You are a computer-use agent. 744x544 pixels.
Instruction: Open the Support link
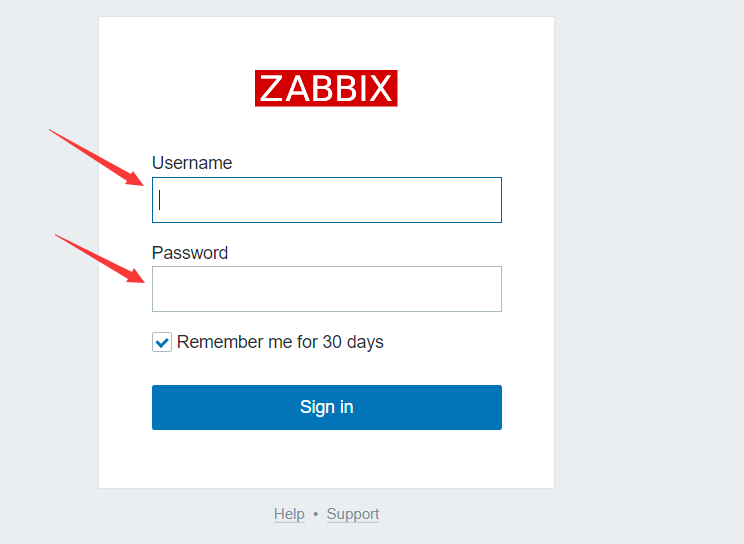tap(353, 514)
